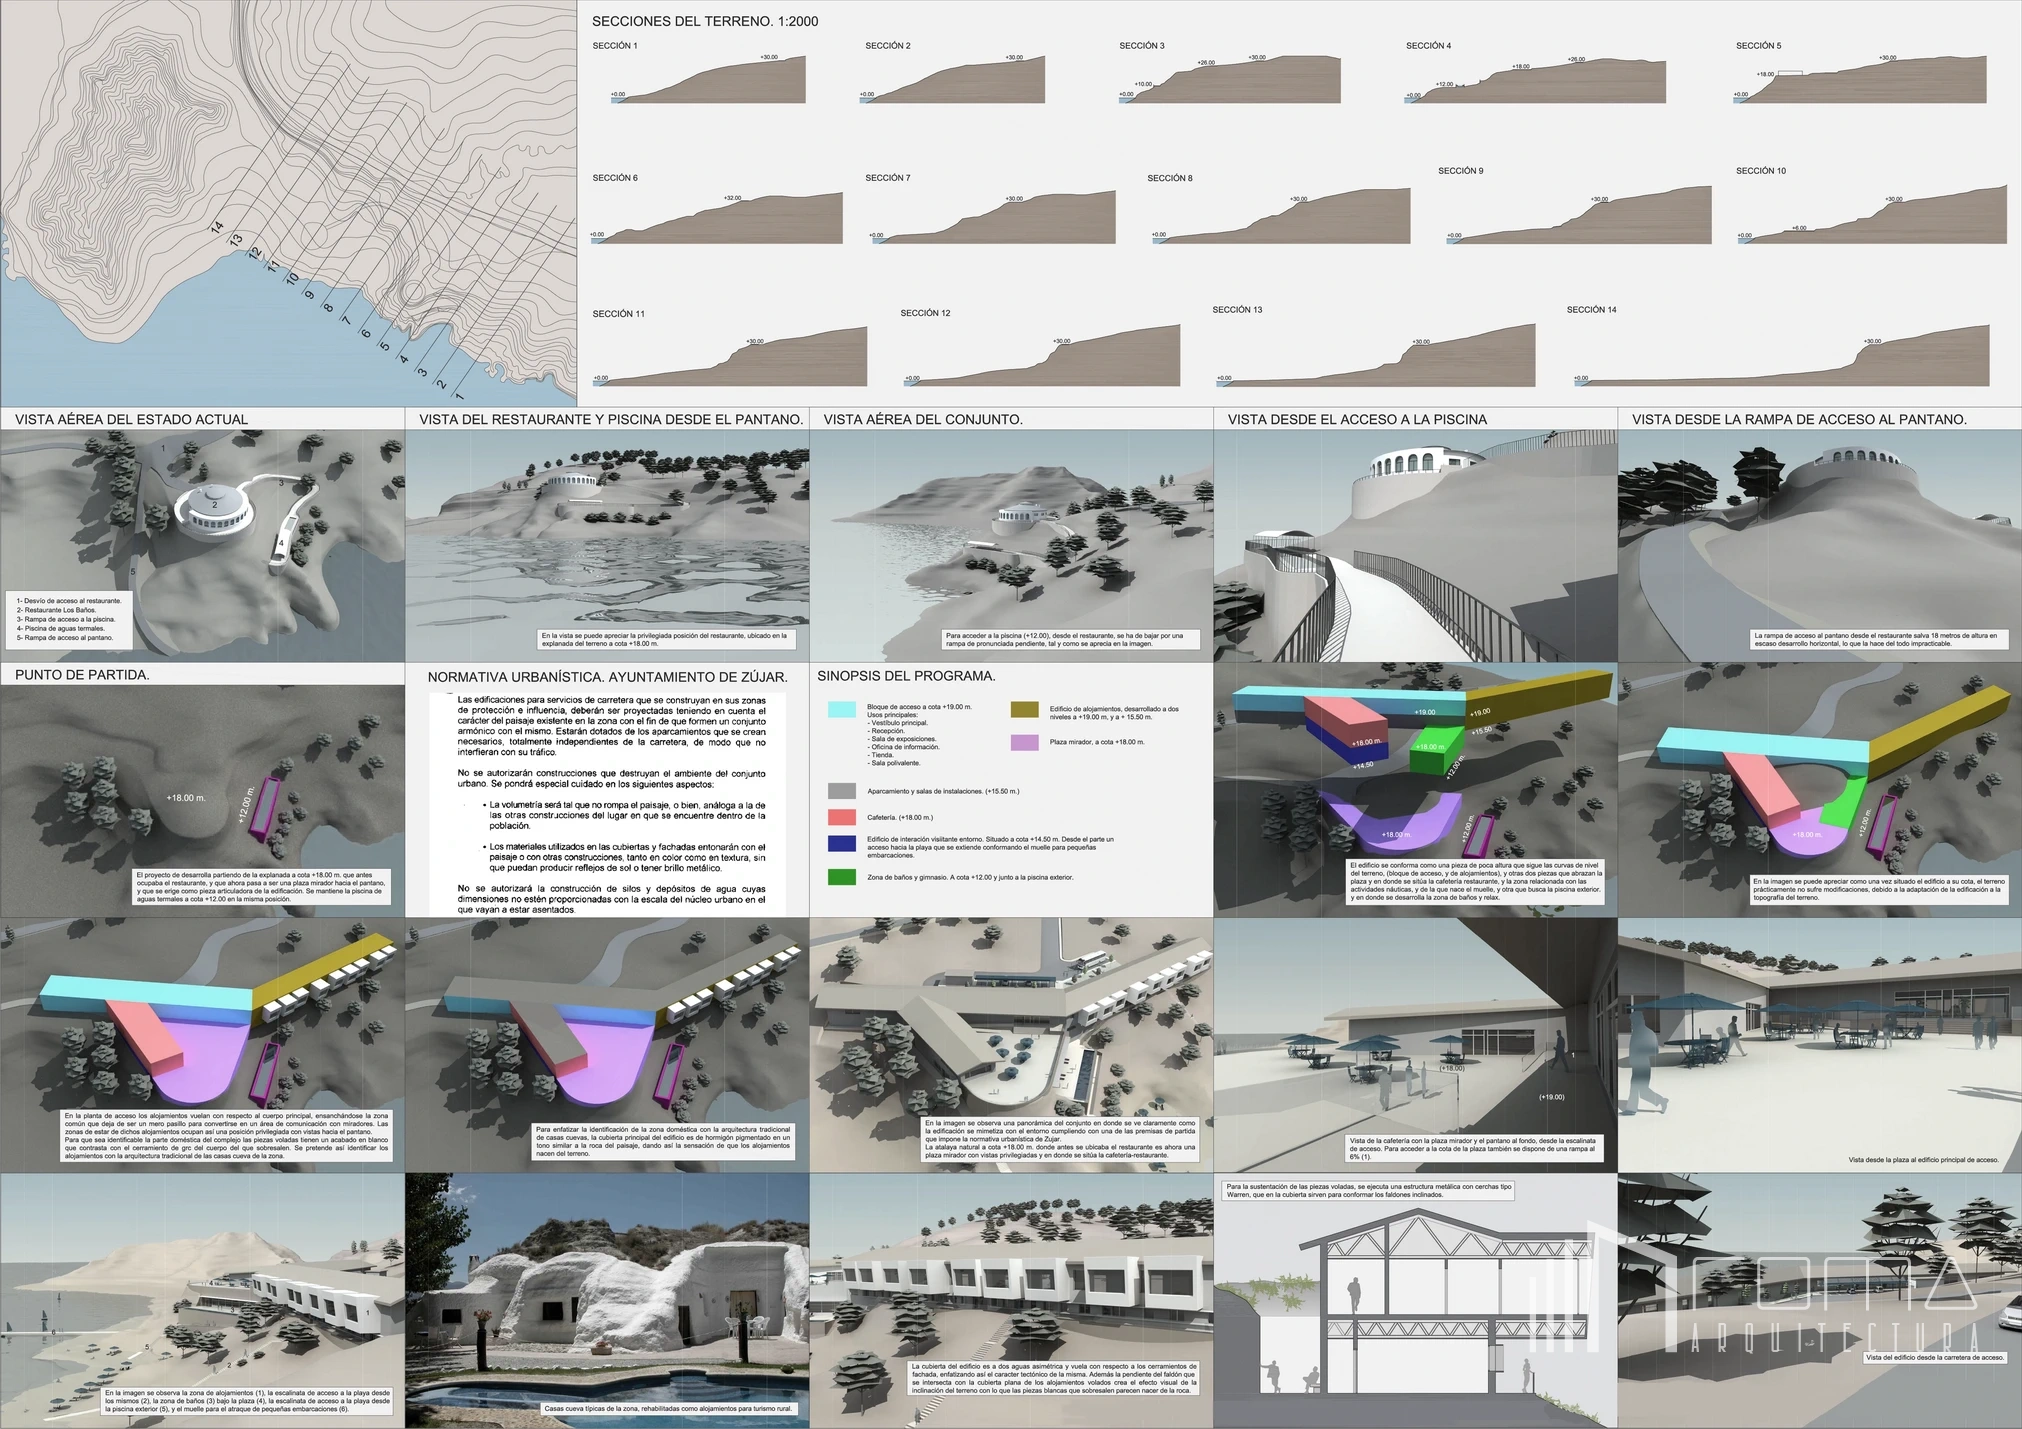Click the green Zona de baños swatch
The height and width of the screenshot is (1429, 2022).
[842, 877]
